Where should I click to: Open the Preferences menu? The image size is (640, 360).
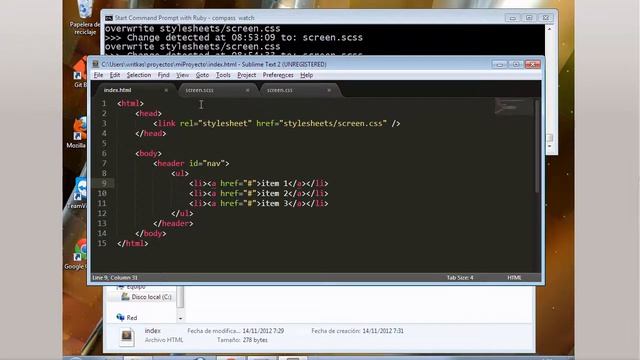tap(278, 75)
